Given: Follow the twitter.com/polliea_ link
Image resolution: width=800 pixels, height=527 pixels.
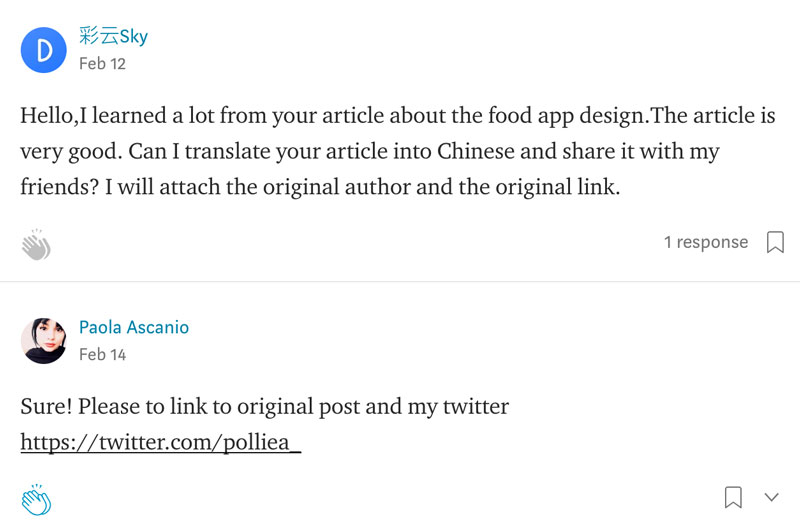Looking at the screenshot, I should coord(161,442).
